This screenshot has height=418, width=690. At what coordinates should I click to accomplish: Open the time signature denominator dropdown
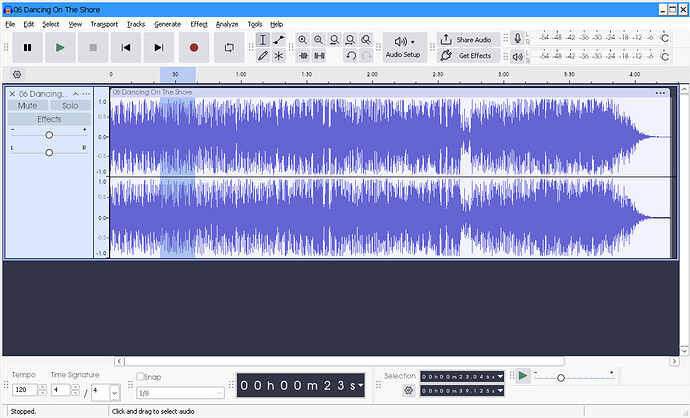[x=114, y=392]
